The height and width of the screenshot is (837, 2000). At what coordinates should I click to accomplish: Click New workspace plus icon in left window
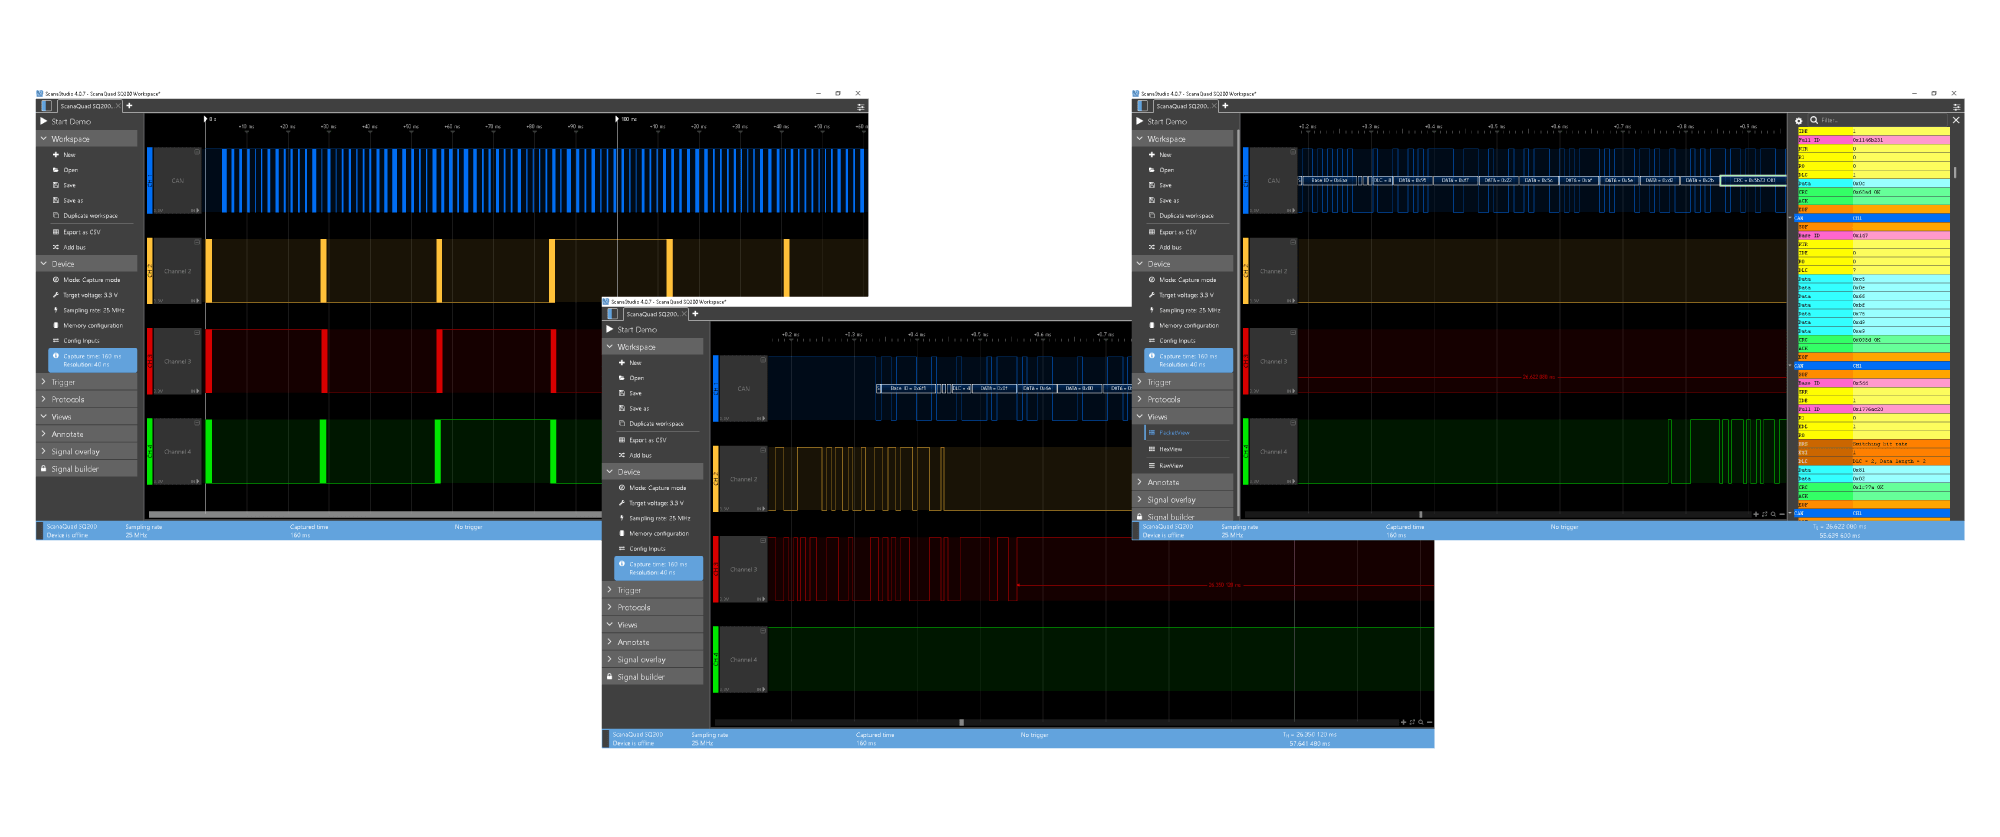56,155
